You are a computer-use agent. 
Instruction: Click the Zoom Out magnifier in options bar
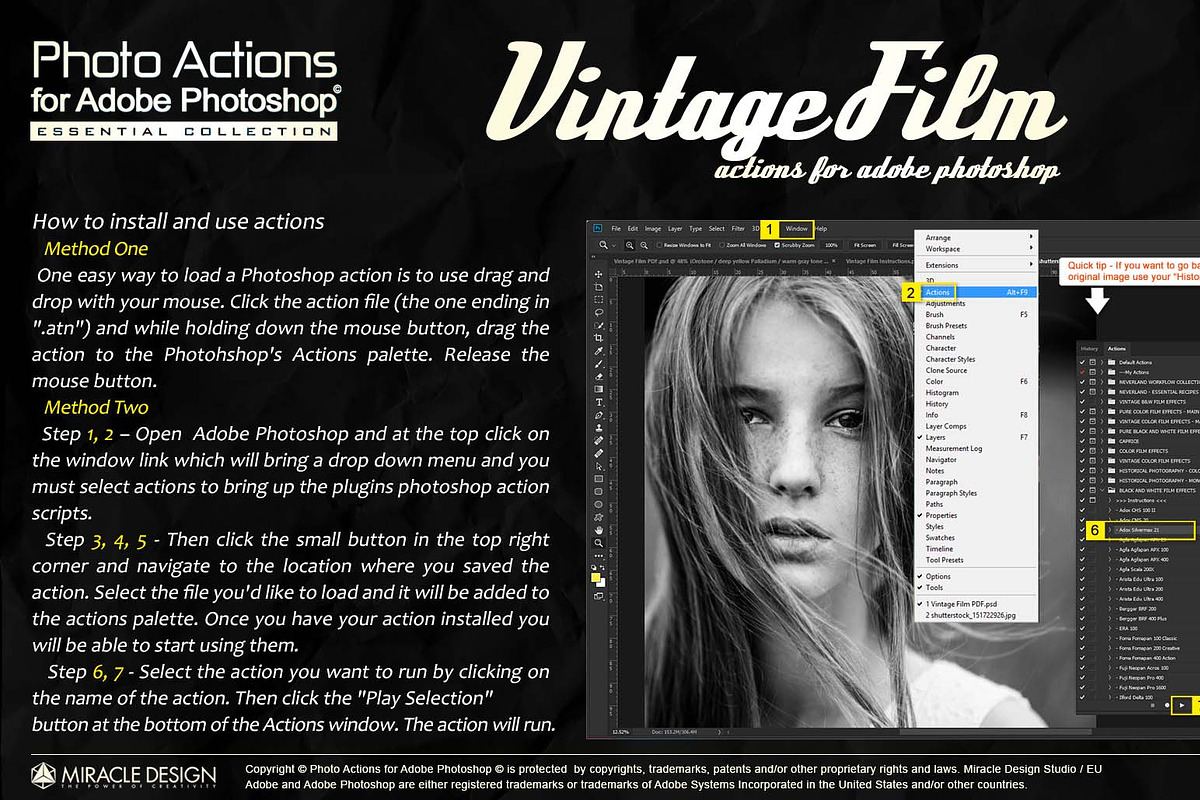coord(644,245)
